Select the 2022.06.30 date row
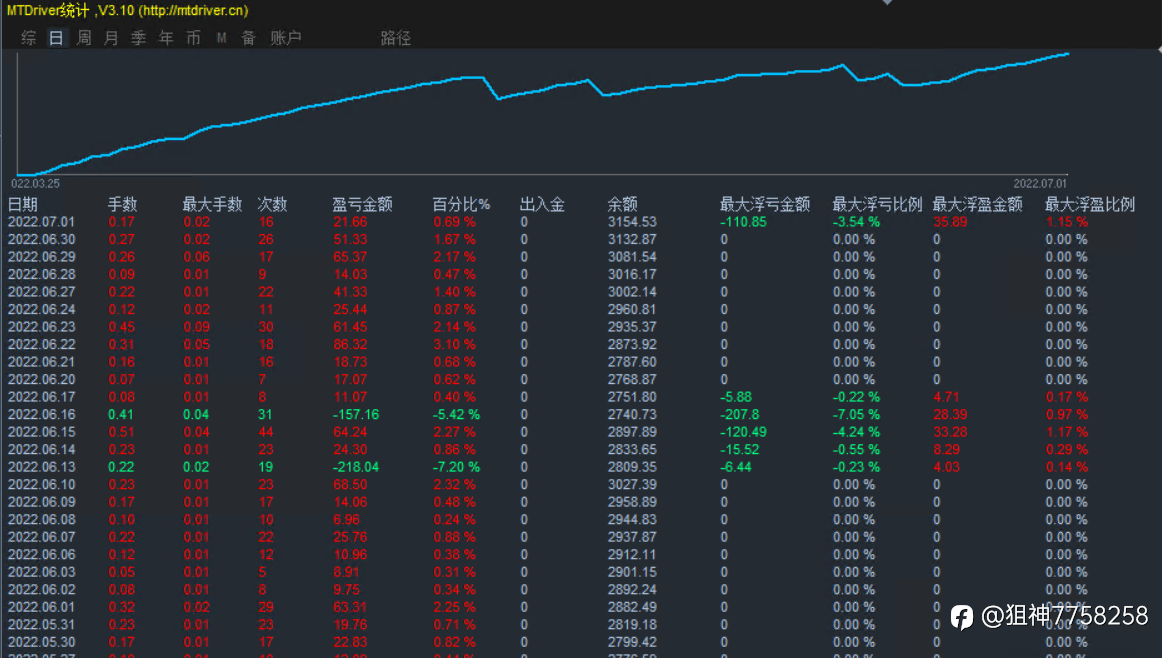The image size is (1162, 658). [42, 239]
